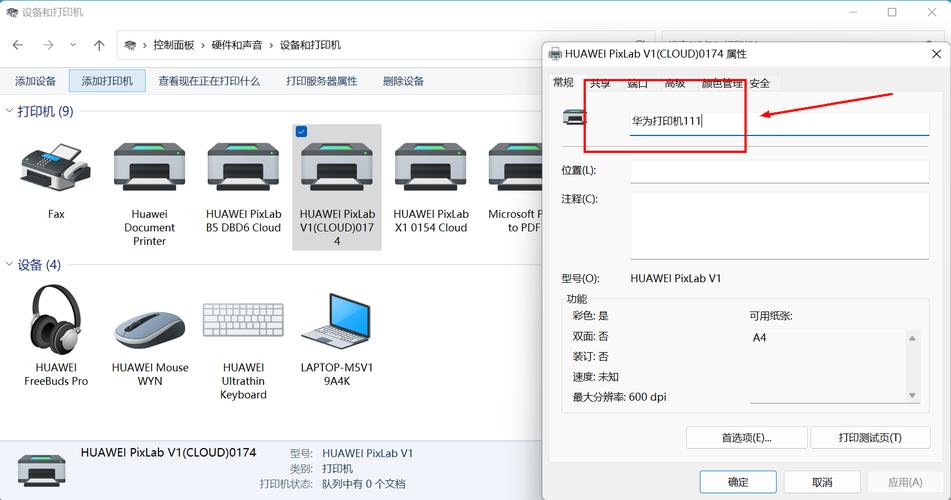This screenshot has height=500, width=951.
Task: Click the printer icon in details pane
Action: point(41,470)
